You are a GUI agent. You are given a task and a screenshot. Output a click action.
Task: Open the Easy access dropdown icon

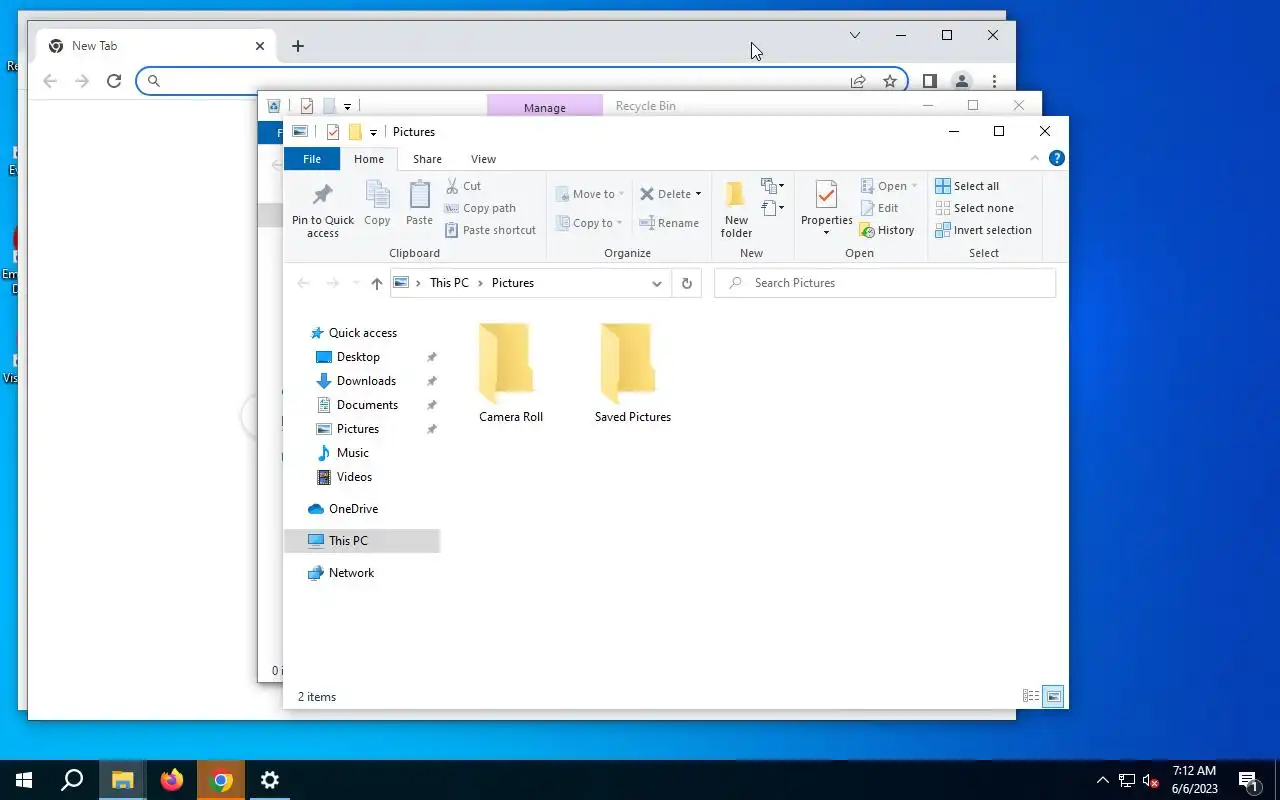click(x=772, y=208)
